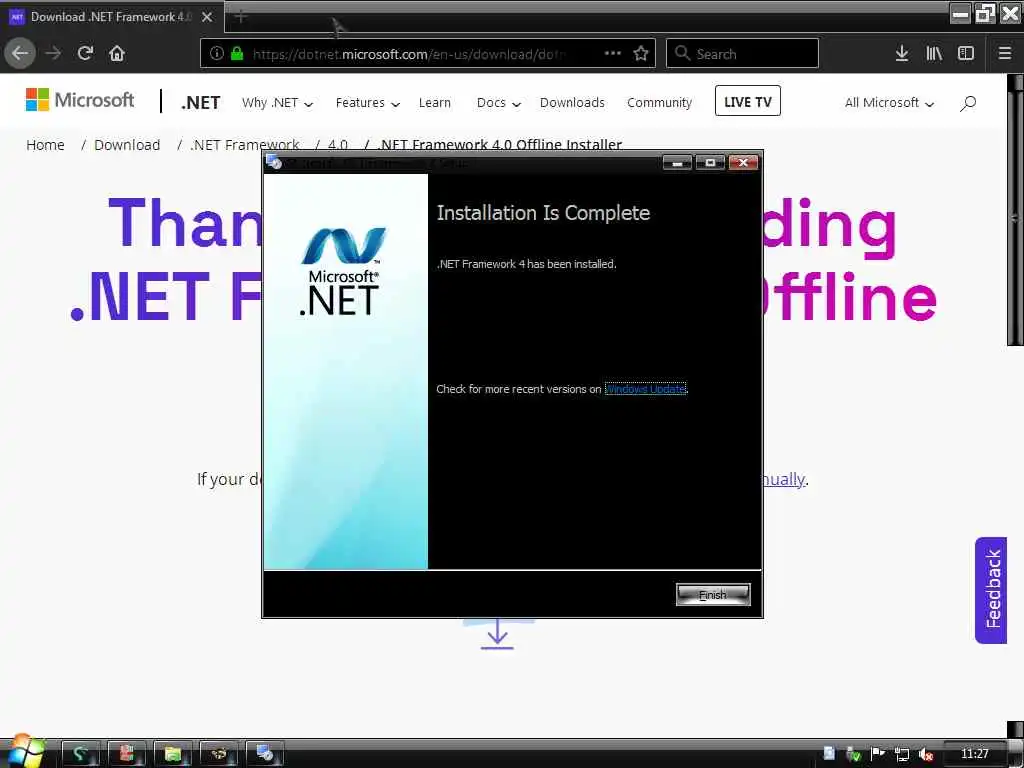Select the .NET setup taskbar button
The height and width of the screenshot is (768, 1024).
264,754
